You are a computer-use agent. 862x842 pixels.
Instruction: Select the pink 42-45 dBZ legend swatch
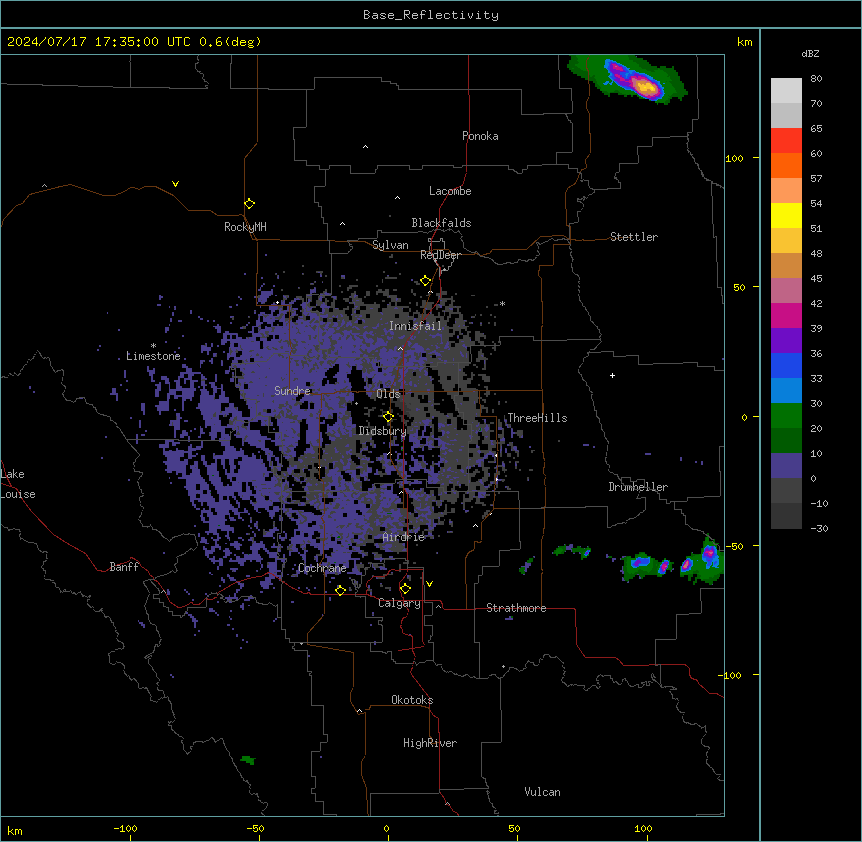click(786, 291)
